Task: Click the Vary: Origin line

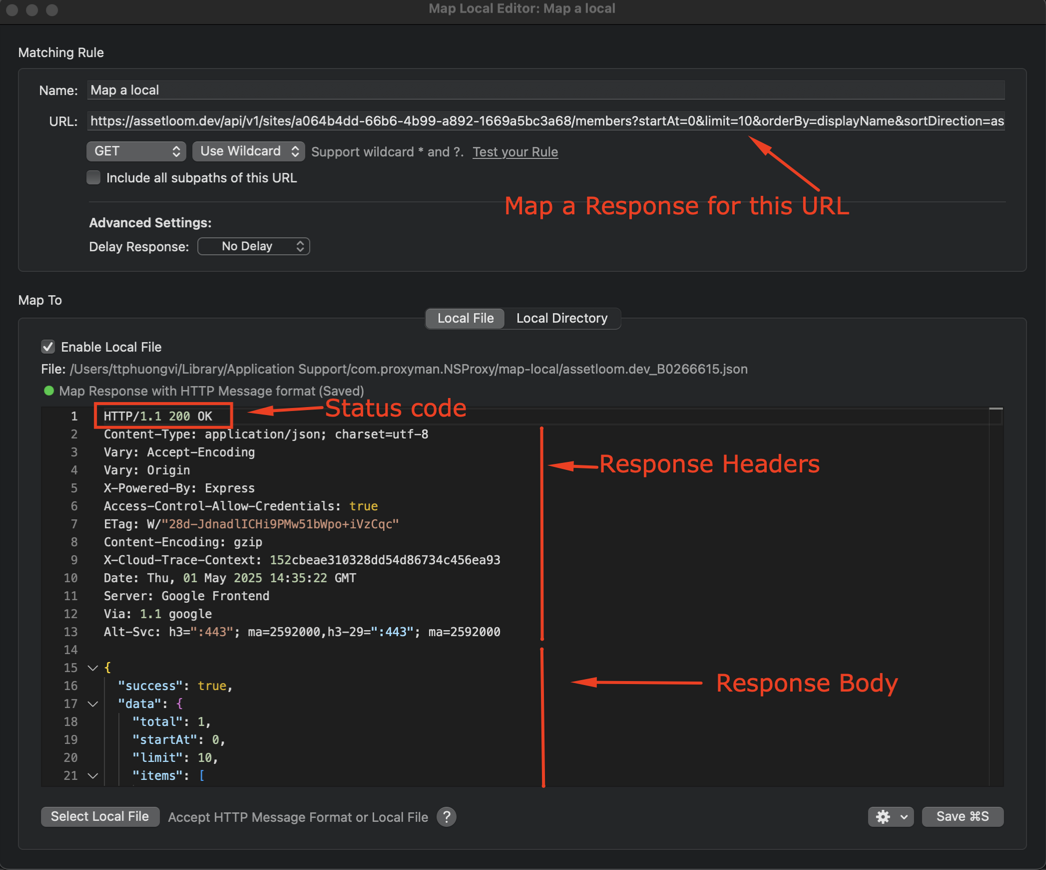Action: (x=146, y=470)
